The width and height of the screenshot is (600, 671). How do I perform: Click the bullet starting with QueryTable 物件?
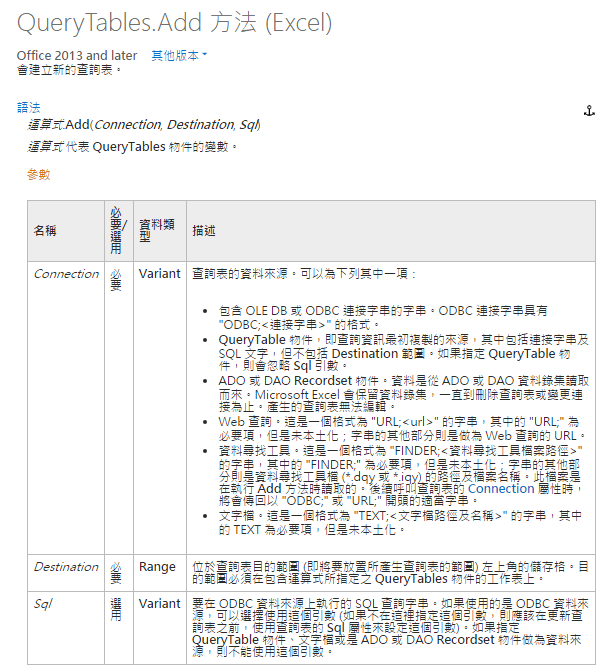404,353
